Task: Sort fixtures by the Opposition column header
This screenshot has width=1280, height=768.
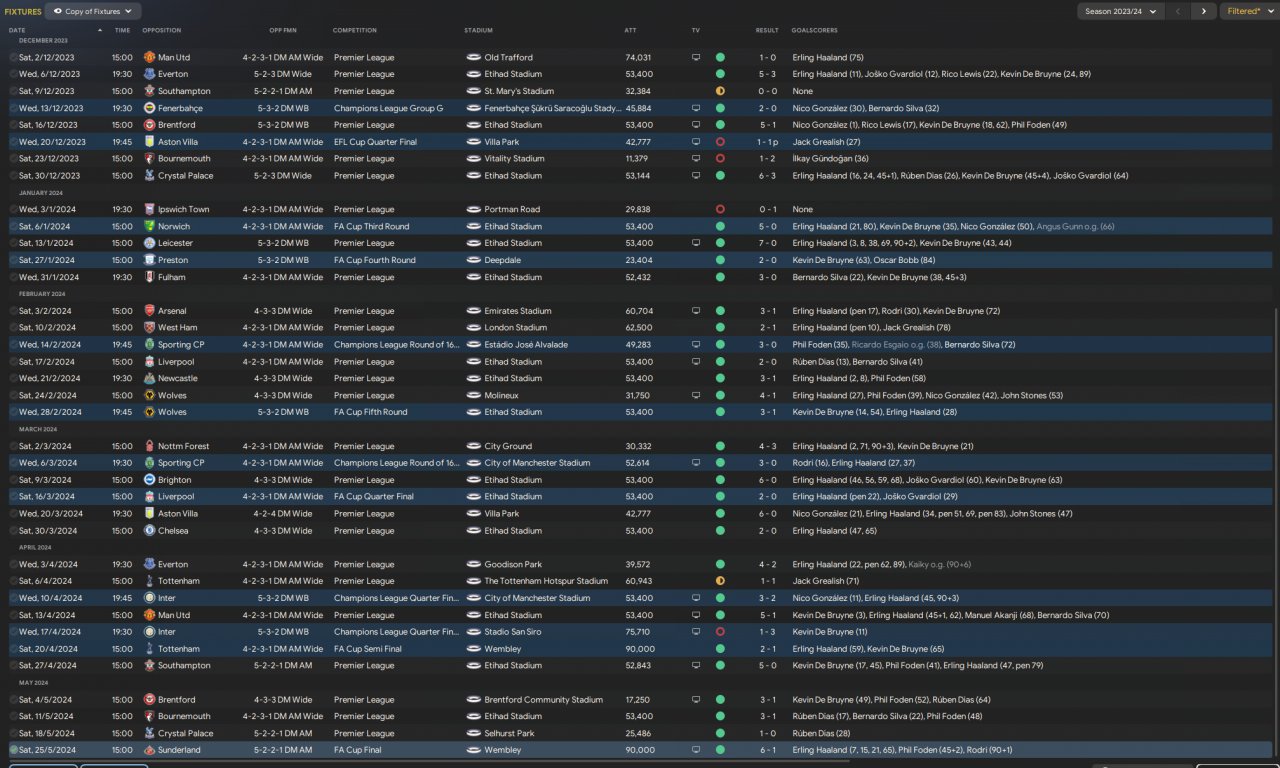Action: tap(161, 30)
